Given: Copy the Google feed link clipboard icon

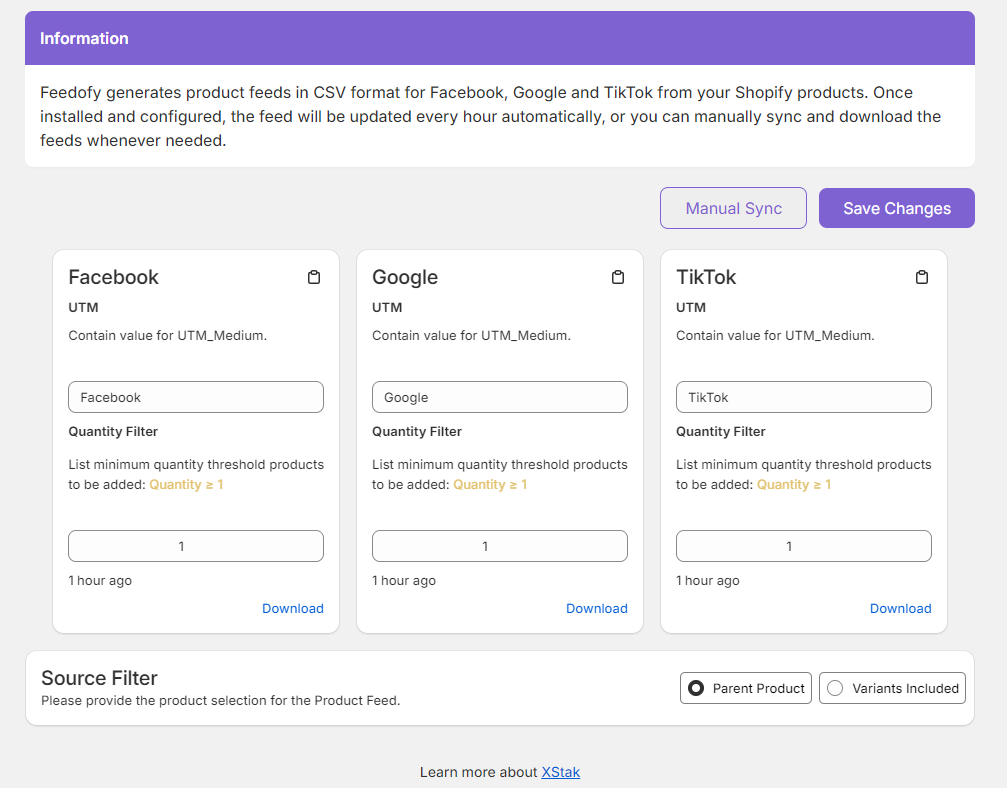Looking at the screenshot, I should pos(618,277).
